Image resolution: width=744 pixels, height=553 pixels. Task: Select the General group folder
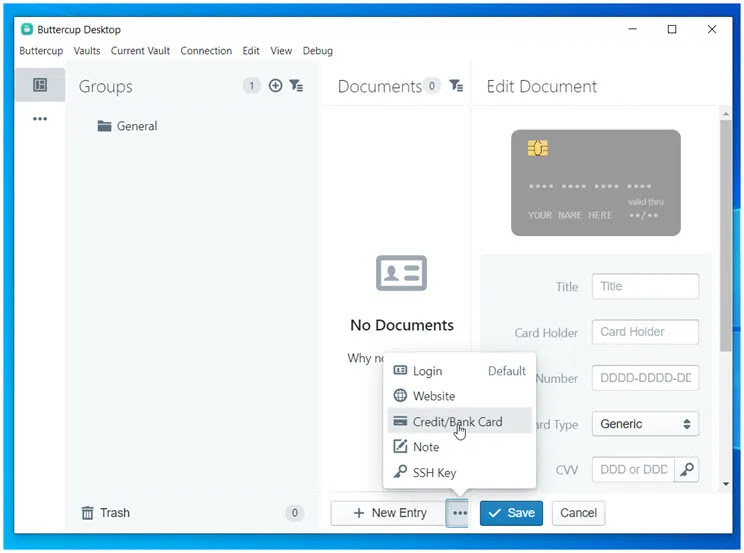[x=127, y=126]
